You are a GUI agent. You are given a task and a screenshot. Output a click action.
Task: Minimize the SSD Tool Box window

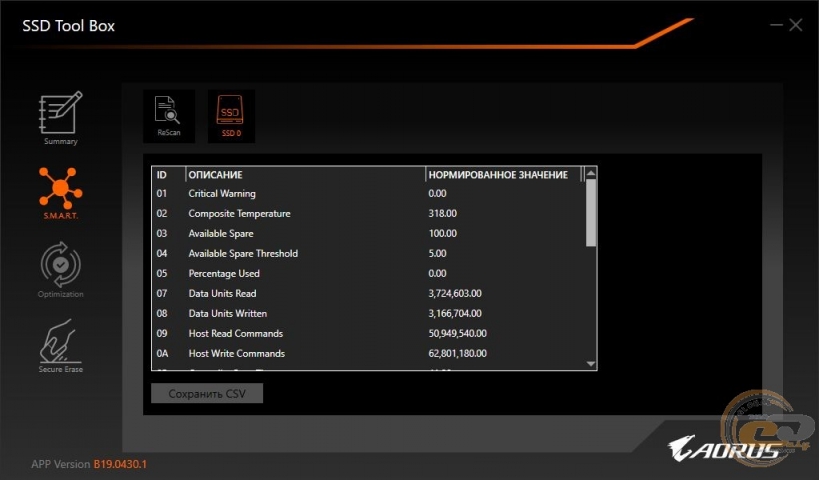(x=776, y=25)
